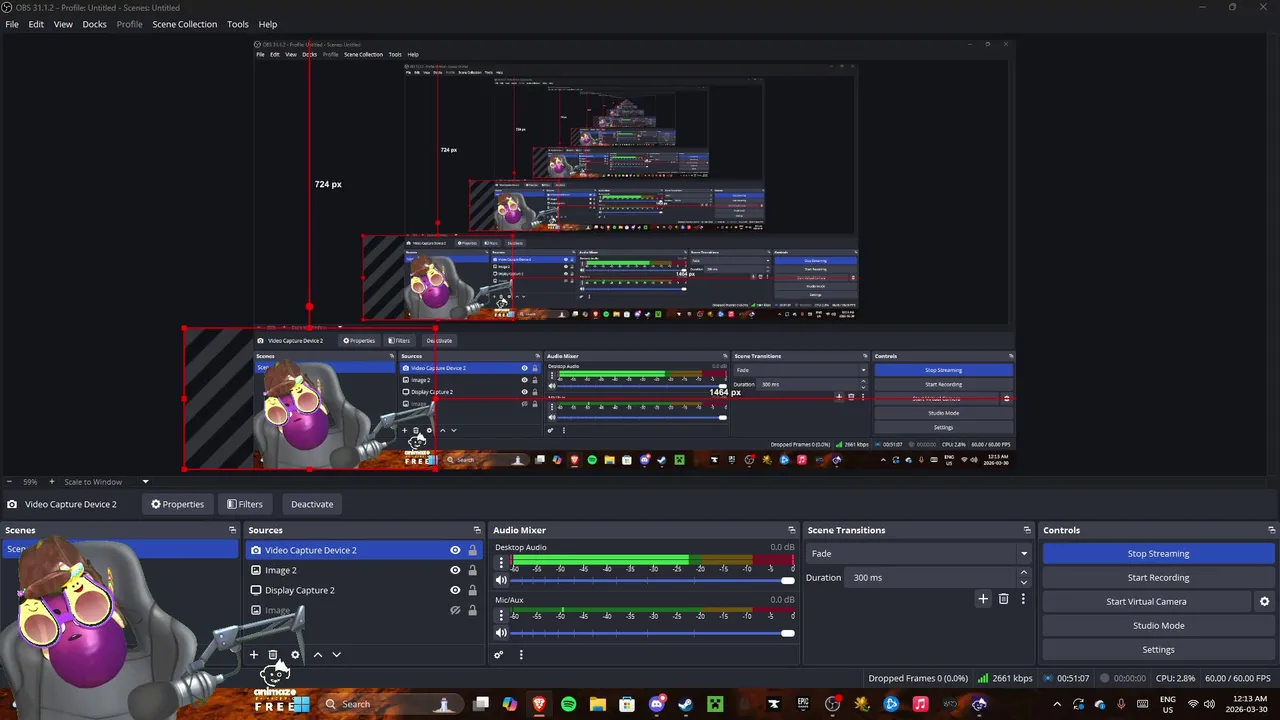Click Stop Streaming button

click(1158, 554)
